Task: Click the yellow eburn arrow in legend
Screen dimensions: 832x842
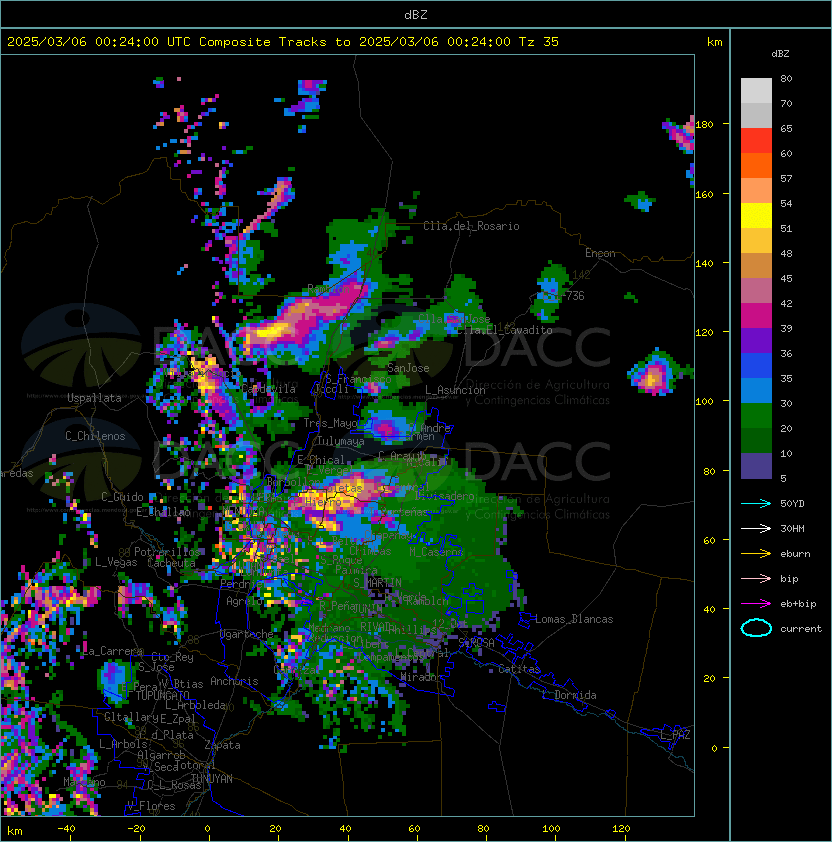Action: pos(756,554)
